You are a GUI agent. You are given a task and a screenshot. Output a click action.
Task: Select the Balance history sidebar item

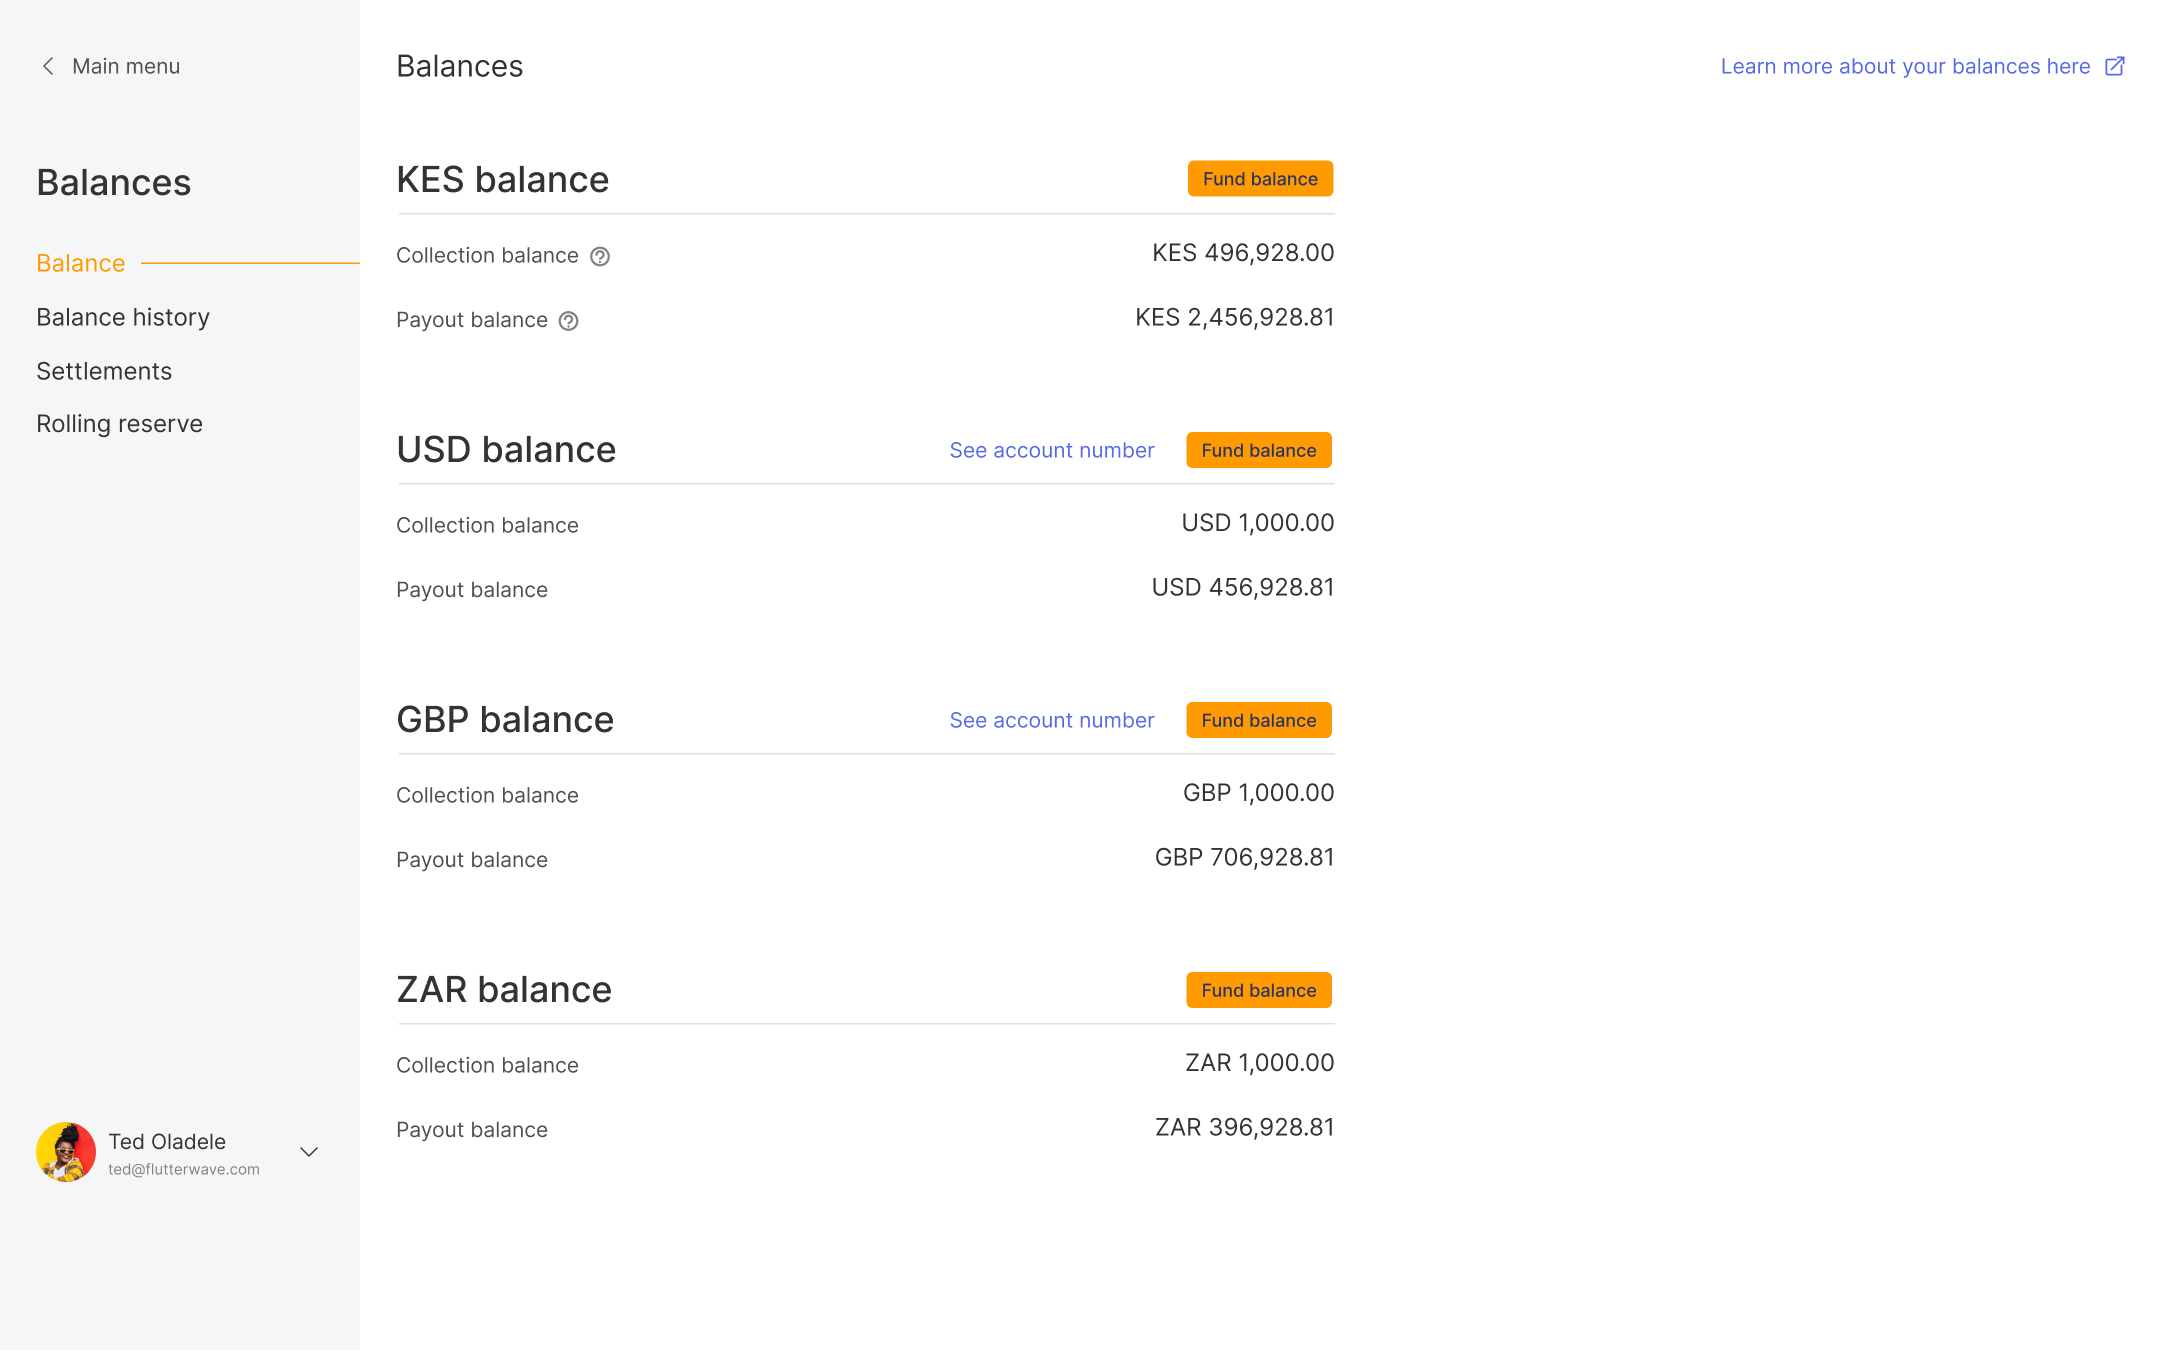[122, 317]
